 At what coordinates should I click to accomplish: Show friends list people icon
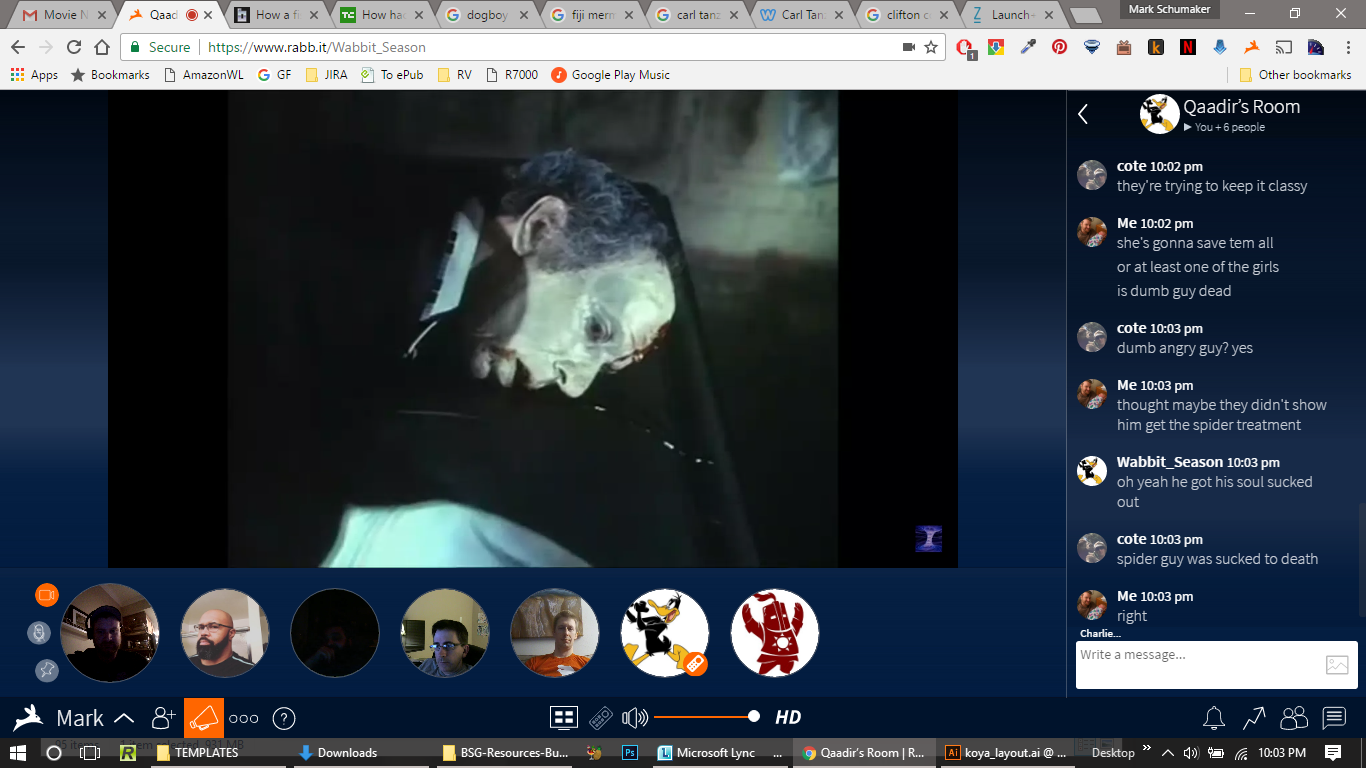[x=1294, y=717]
